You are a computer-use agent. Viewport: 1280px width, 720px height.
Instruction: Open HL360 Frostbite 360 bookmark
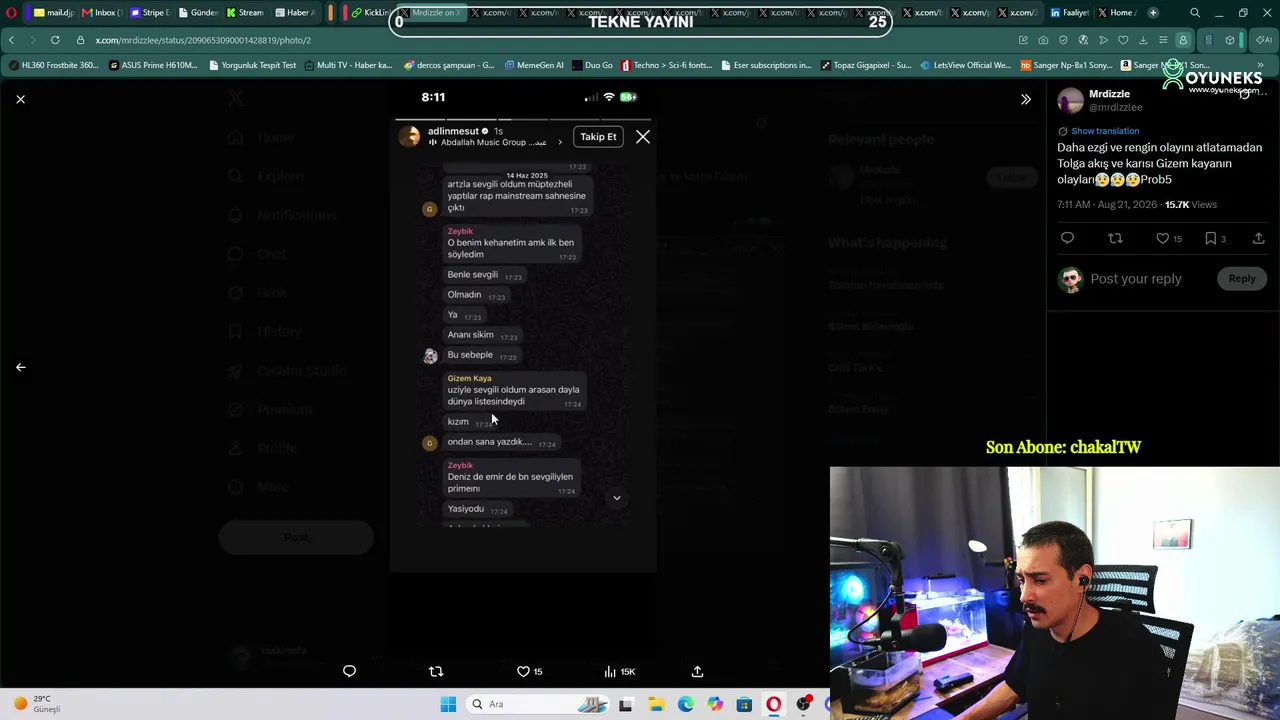pos(54,65)
